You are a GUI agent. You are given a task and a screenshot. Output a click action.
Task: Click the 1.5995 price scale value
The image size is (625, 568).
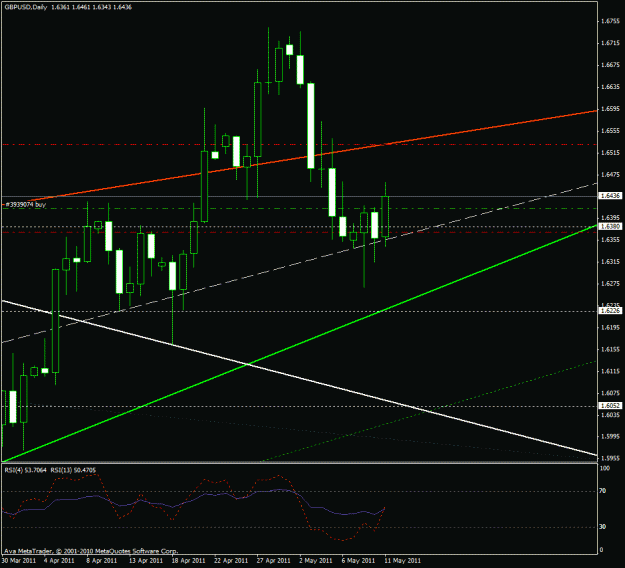pos(611,437)
